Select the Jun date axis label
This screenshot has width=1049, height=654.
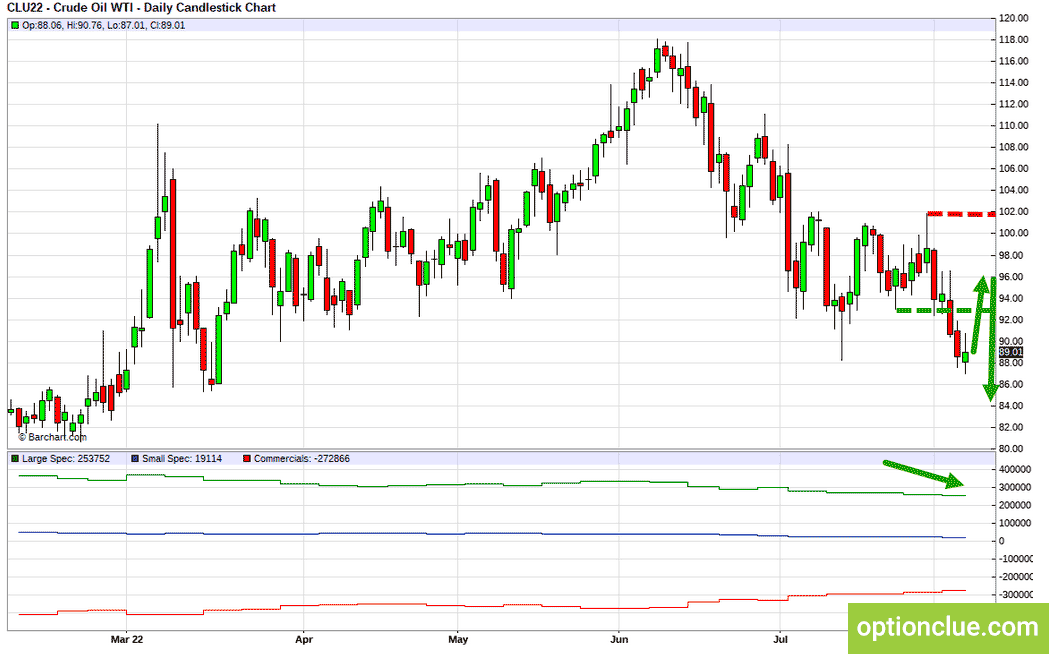(619, 639)
